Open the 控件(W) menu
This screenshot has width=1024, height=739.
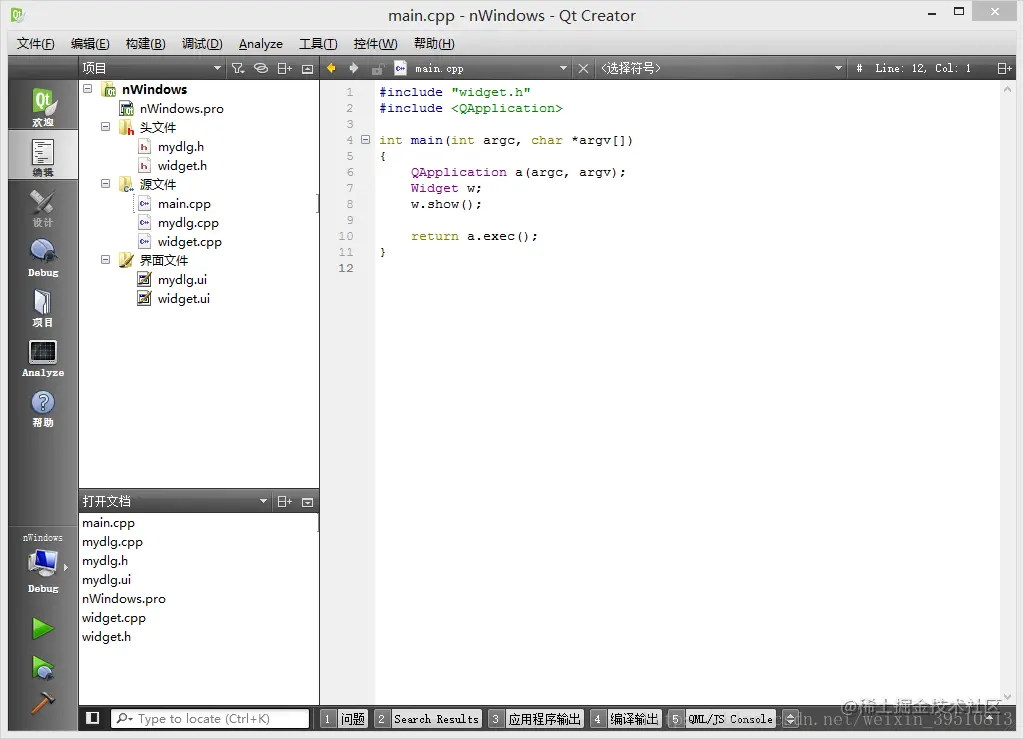(376, 44)
